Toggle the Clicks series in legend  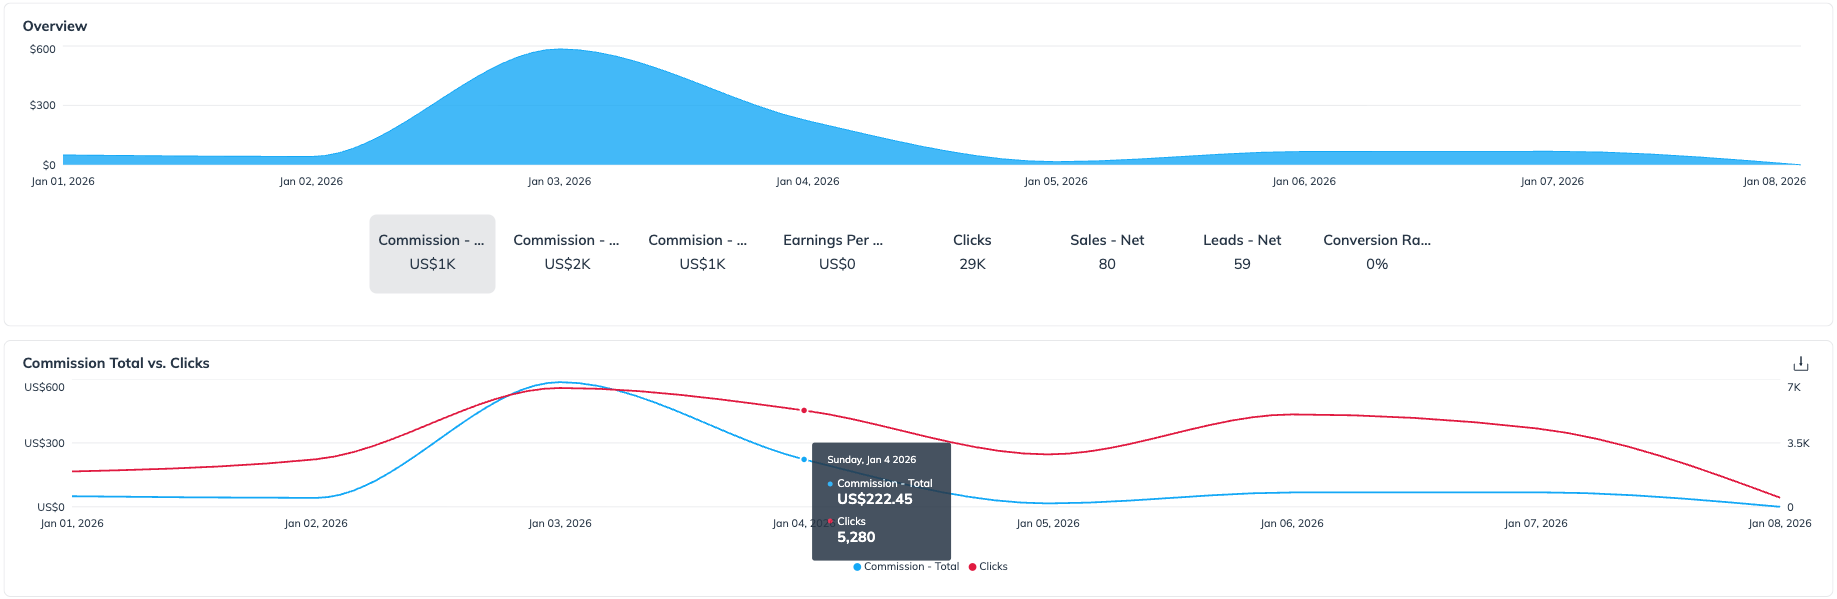coord(992,567)
